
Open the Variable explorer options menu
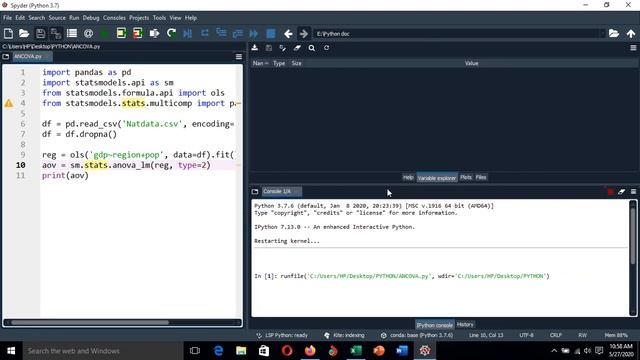pyautogui.click(x=633, y=48)
